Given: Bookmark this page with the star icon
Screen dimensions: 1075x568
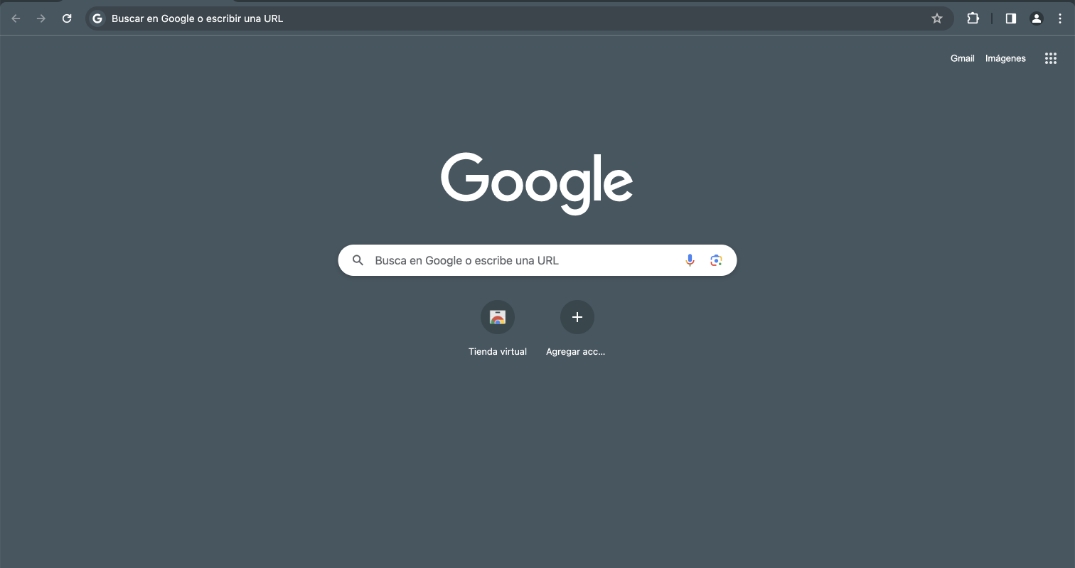Looking at the screenshot, I should [937, 19].
